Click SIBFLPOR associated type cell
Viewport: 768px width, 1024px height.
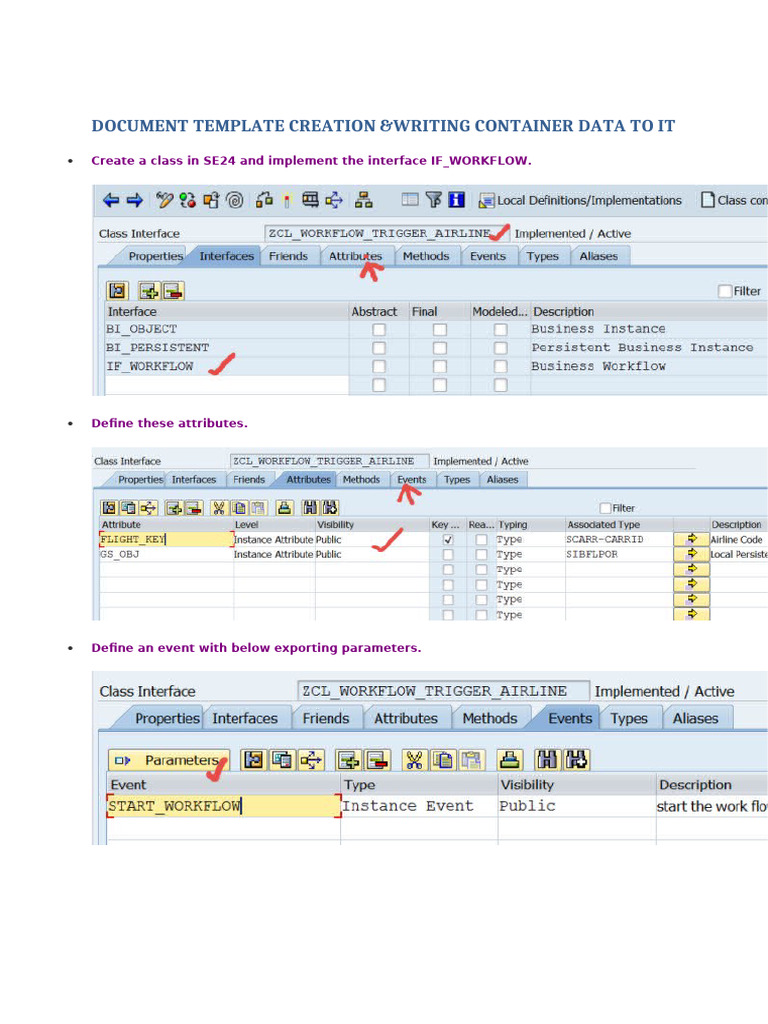pyautogui.click(x=618, y=554)
